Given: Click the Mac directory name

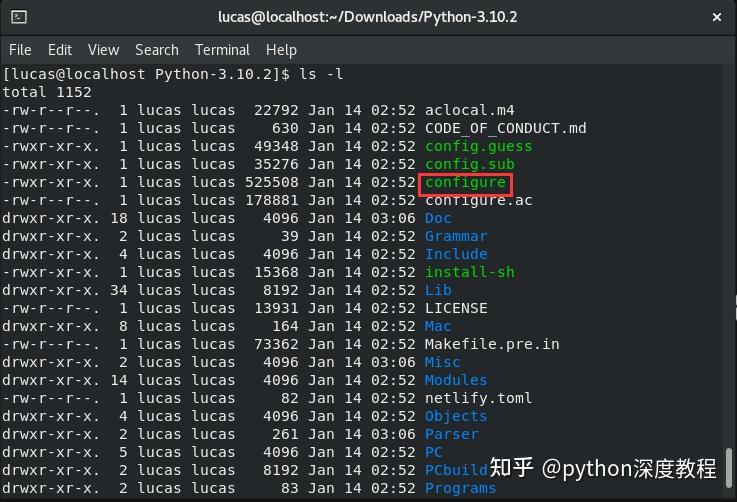Looking at the screenshot, I should pos(438,326).
